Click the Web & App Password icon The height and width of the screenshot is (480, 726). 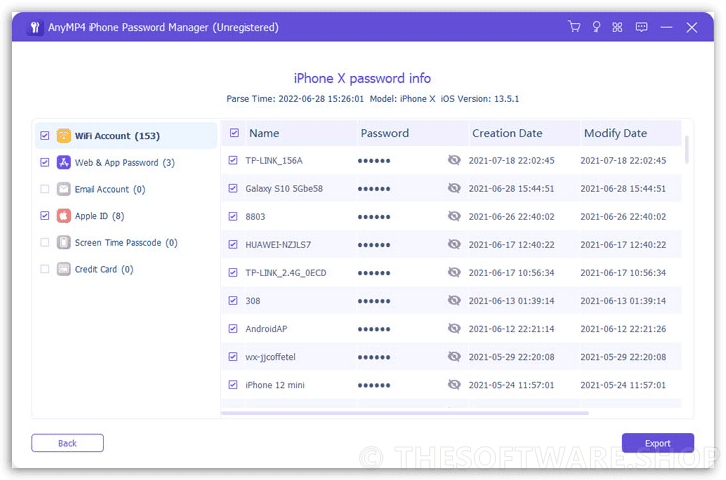[x=63, y=162]
